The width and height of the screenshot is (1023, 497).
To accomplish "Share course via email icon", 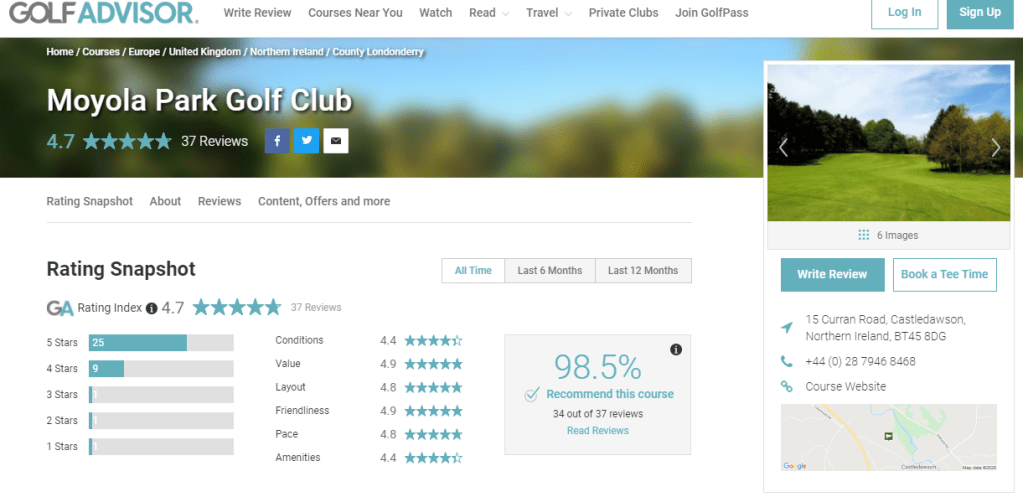I will (x=336, y=140).
